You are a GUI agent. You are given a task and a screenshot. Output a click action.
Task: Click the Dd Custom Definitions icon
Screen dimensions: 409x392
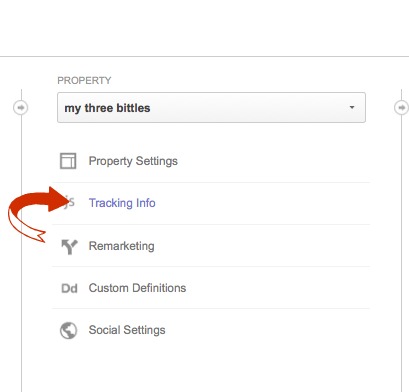coord(69,288)
